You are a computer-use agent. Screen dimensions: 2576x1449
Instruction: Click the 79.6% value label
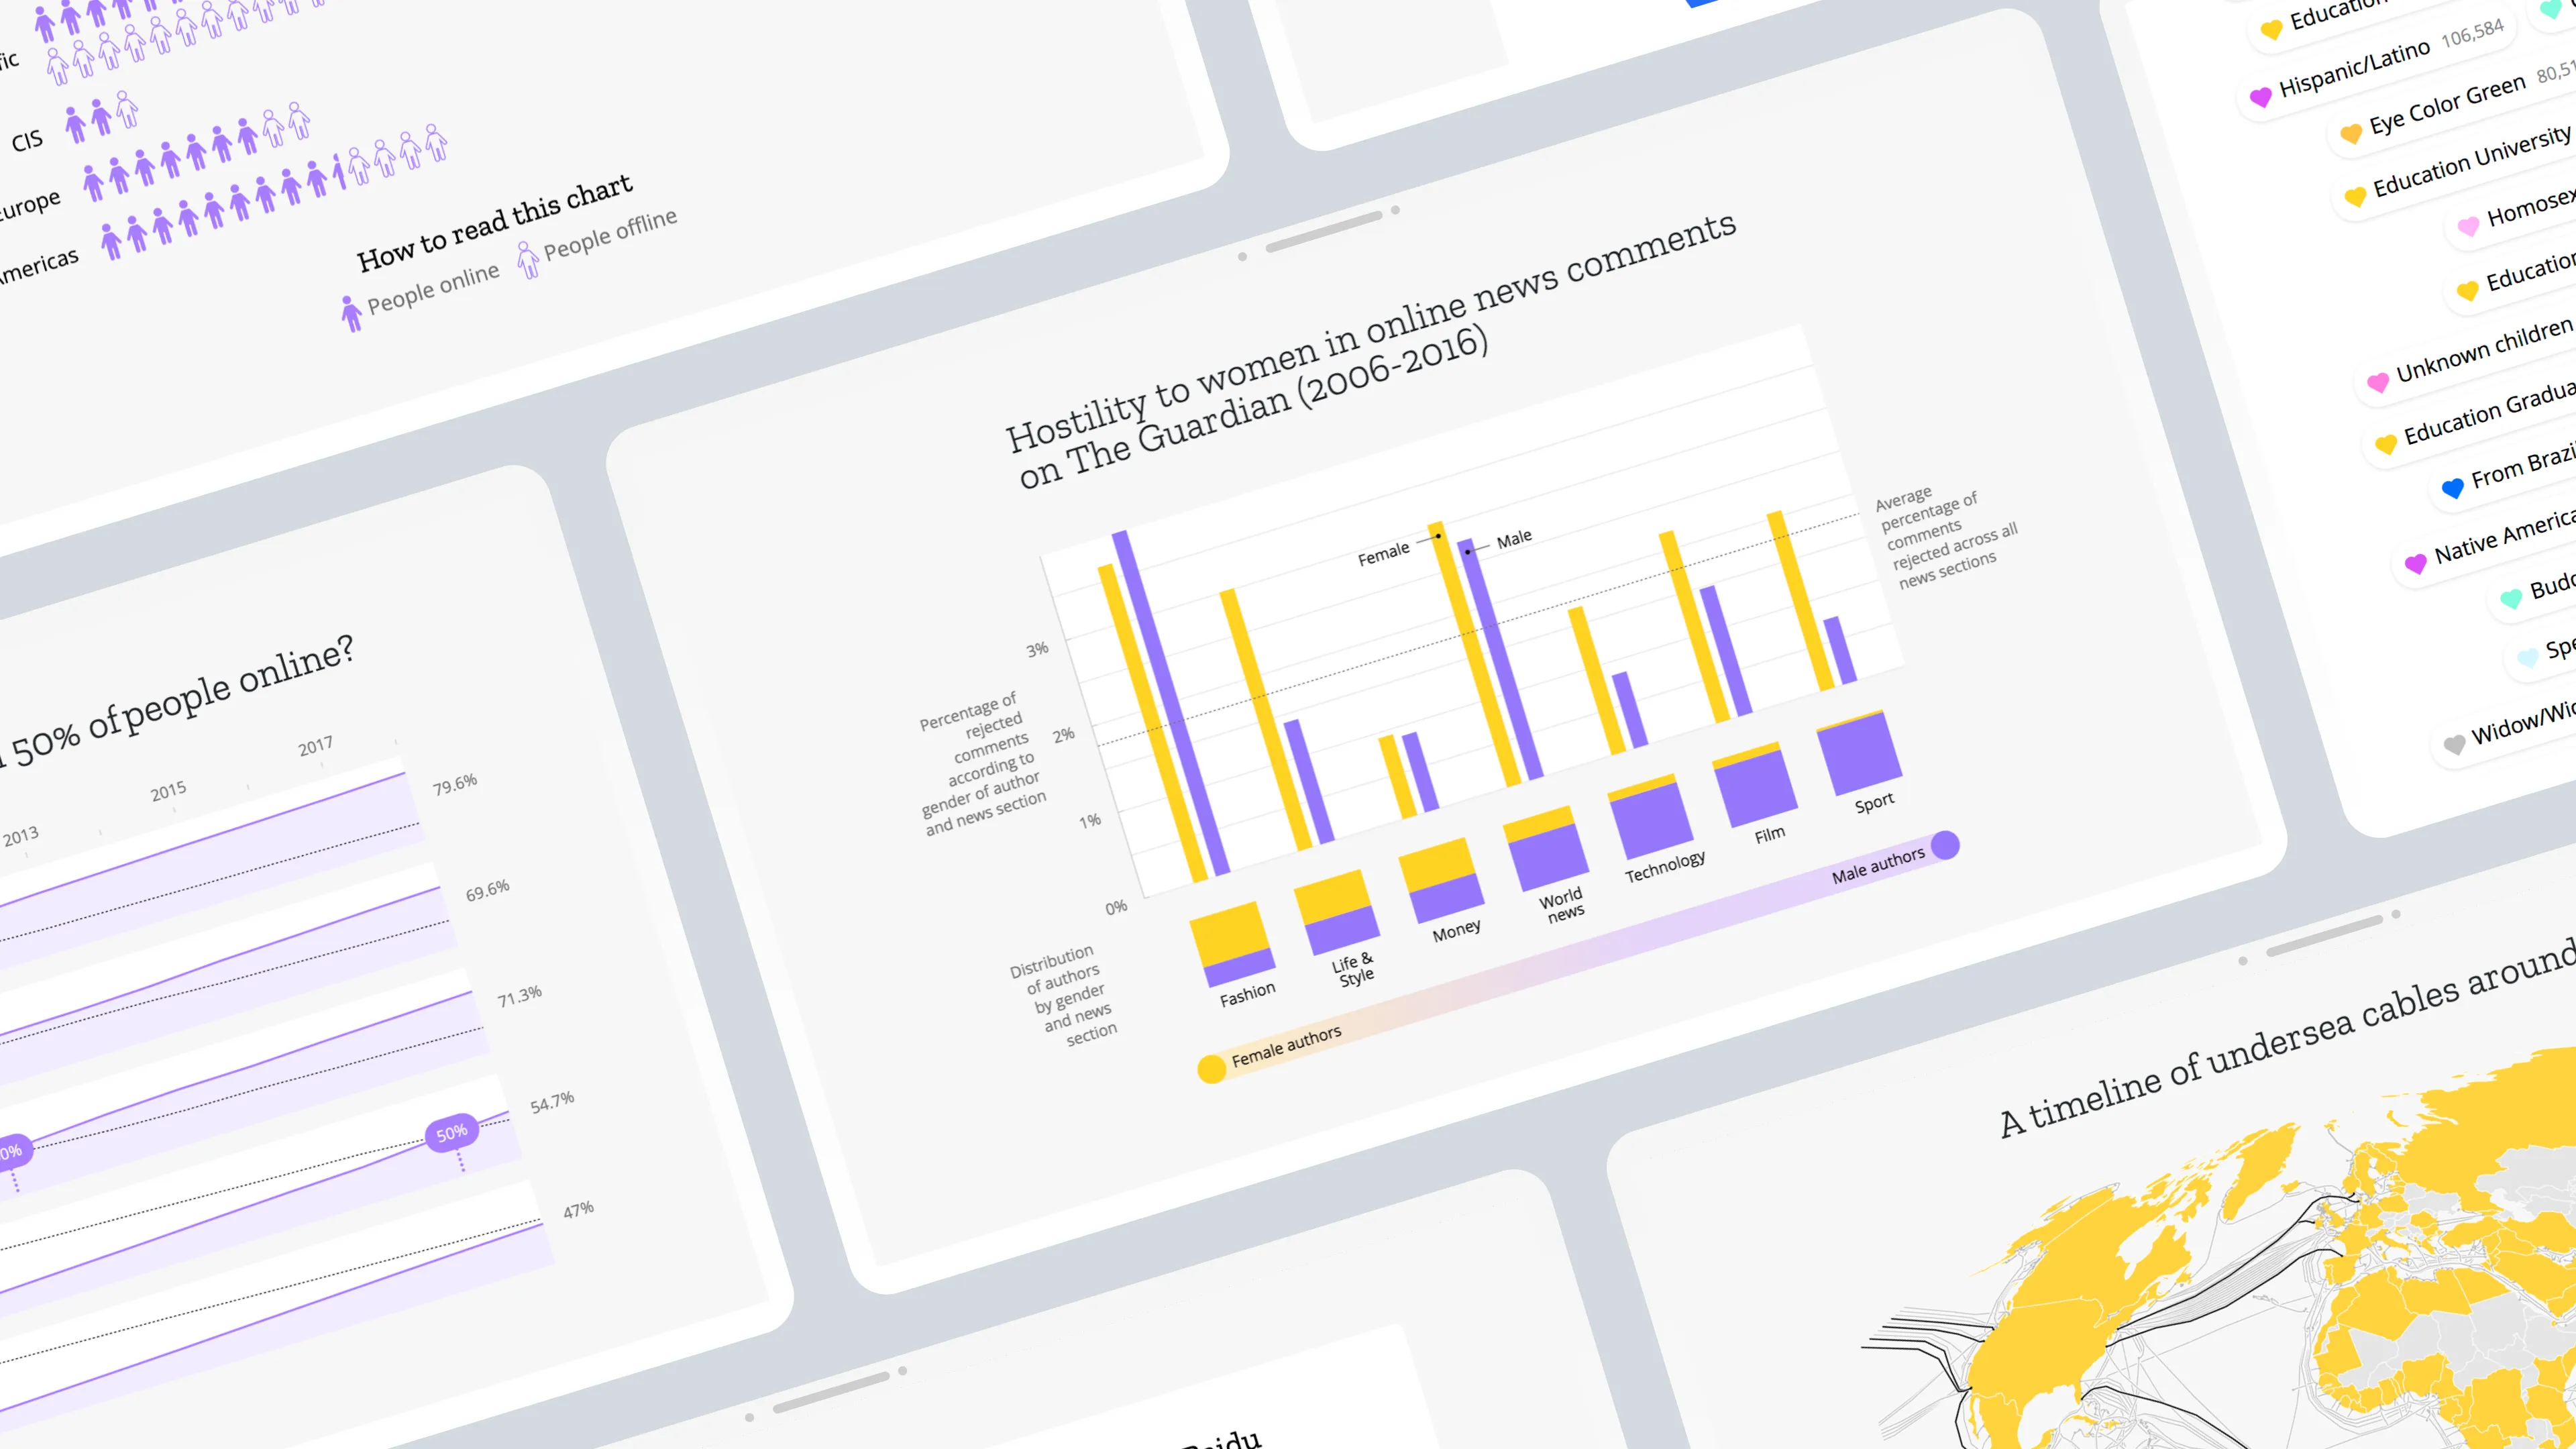[x=454, y=785]
